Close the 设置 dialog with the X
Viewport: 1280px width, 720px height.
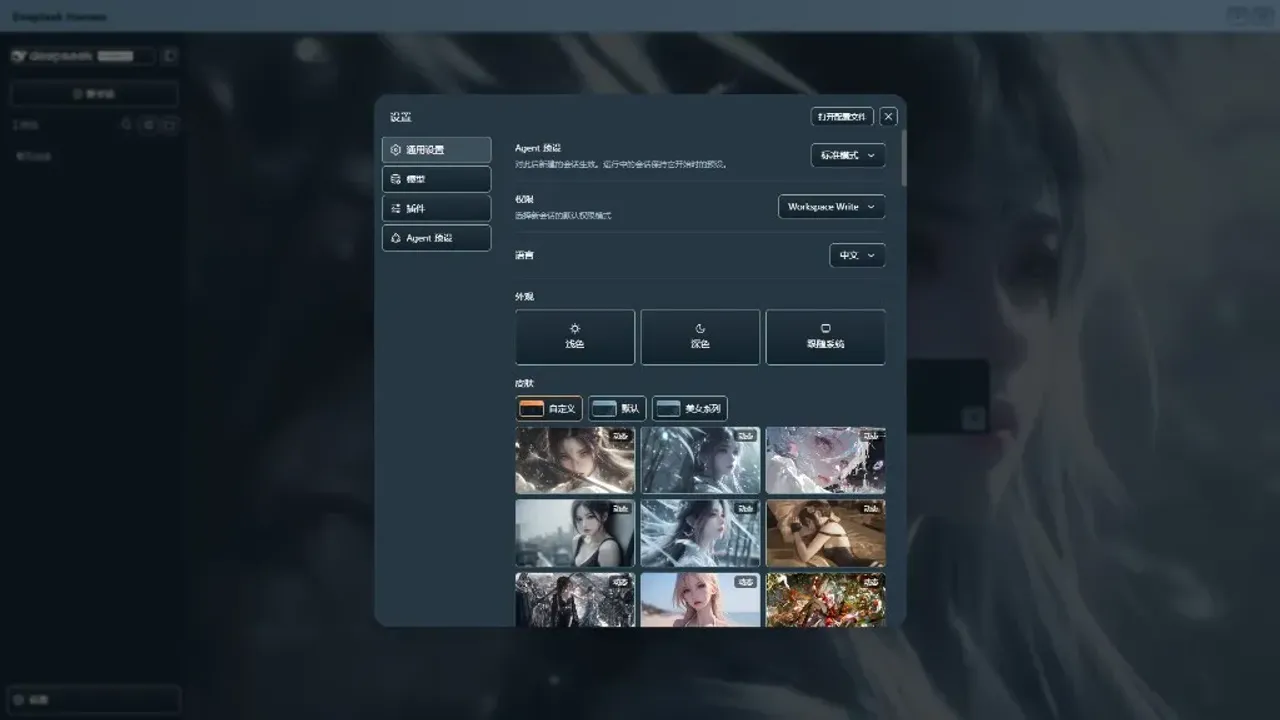[x=889, y=117]
